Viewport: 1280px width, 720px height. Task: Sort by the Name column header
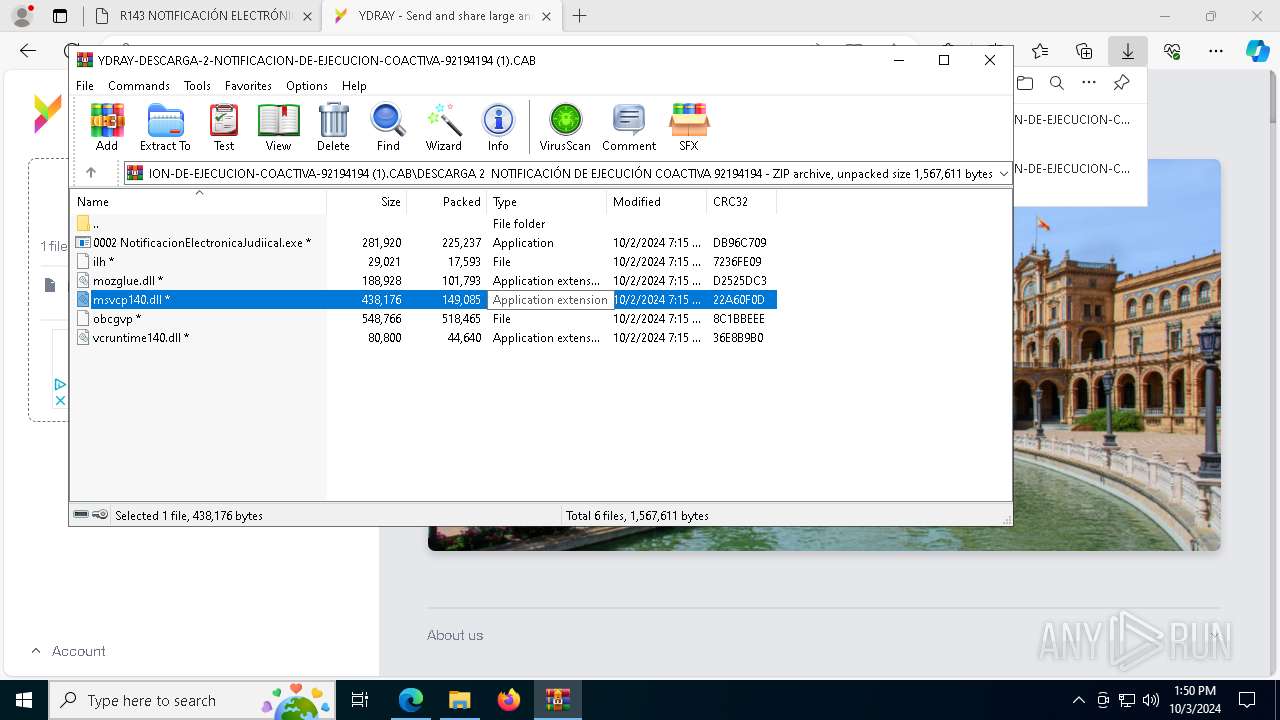[x=198, y=202]
